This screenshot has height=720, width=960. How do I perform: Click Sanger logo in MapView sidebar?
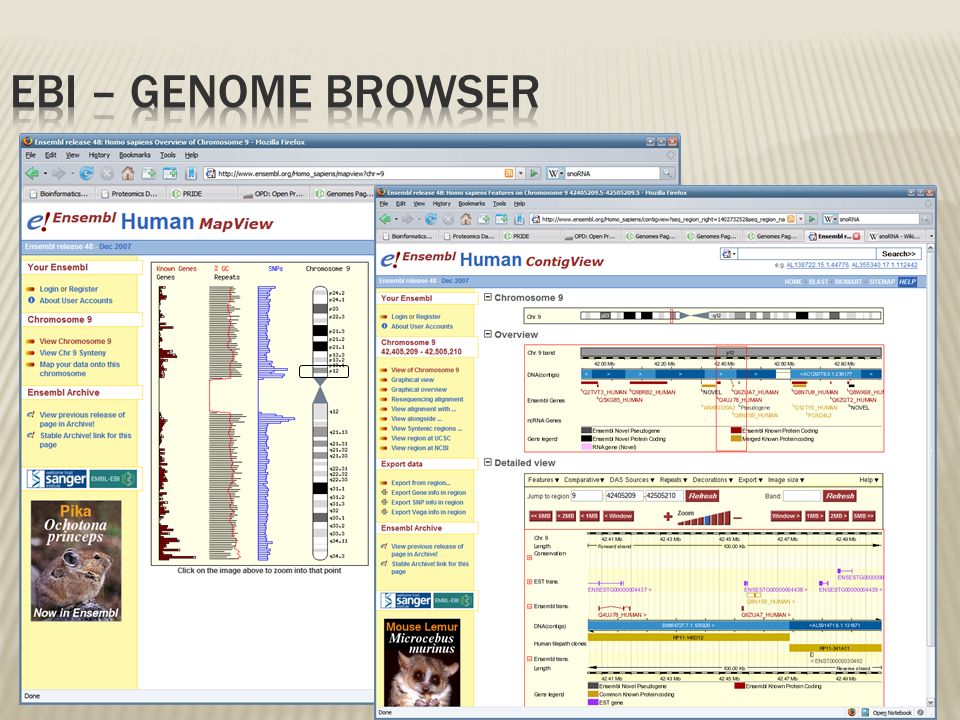pos(57,479)
